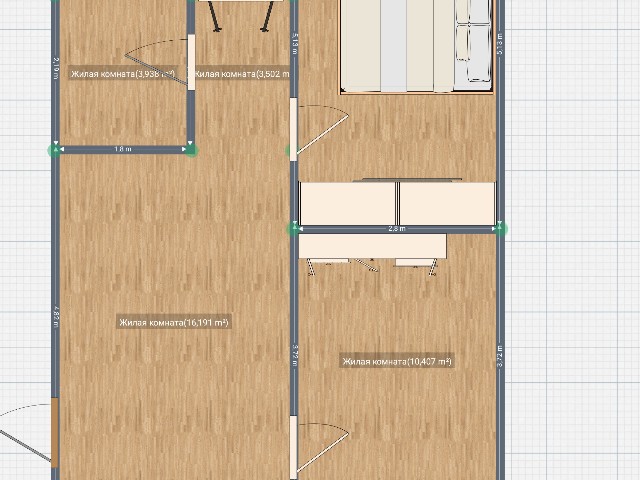Click the 3,502 m² room label

[242, 73]
